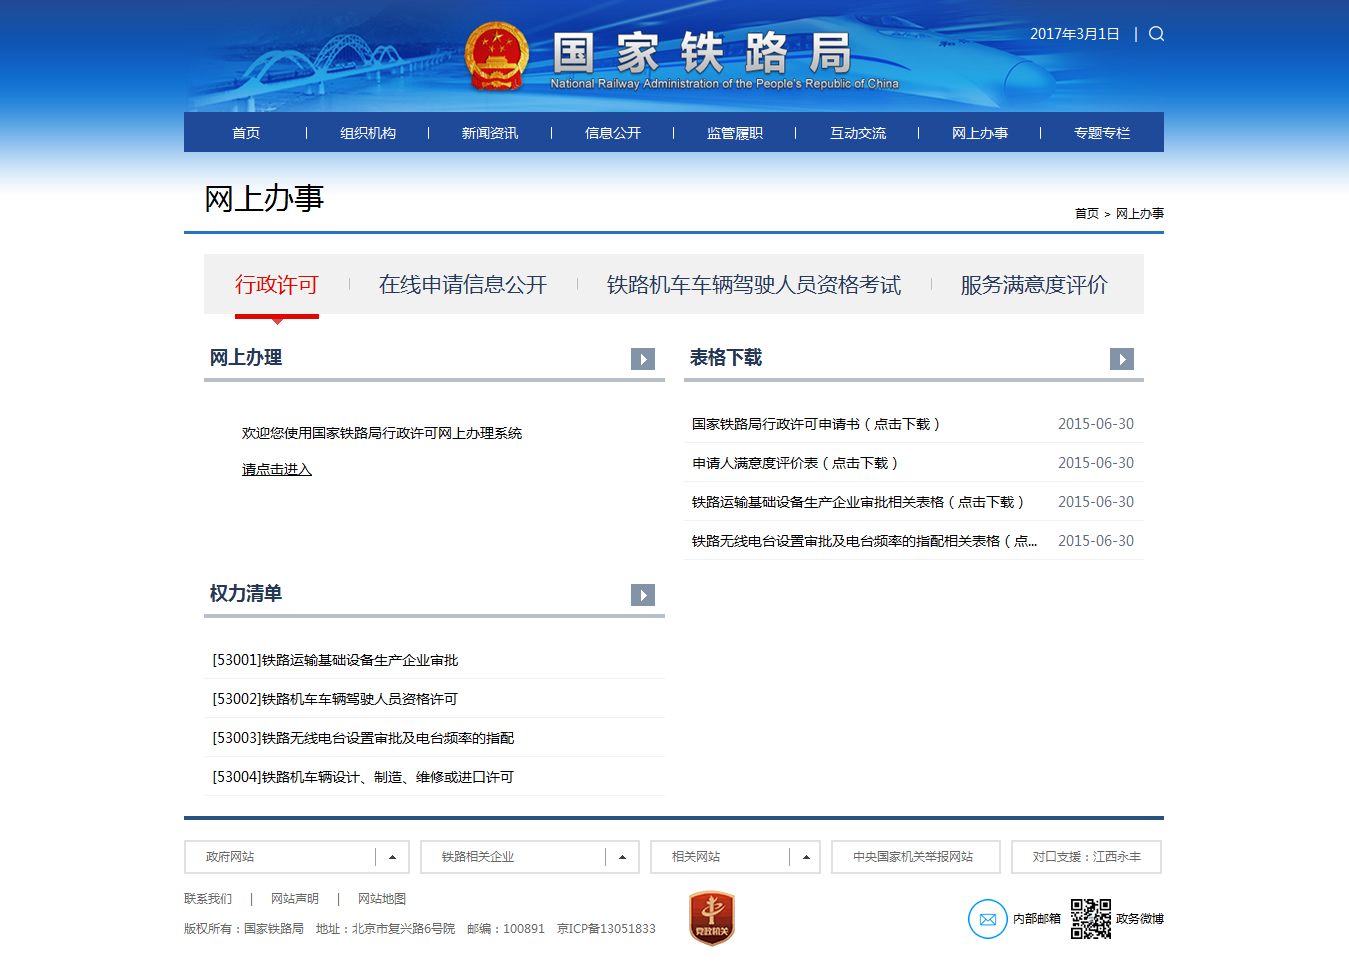Open the 网上办理 section arrow icon
This screenshot has width=1349, height=969.
[x=643, y=359]
